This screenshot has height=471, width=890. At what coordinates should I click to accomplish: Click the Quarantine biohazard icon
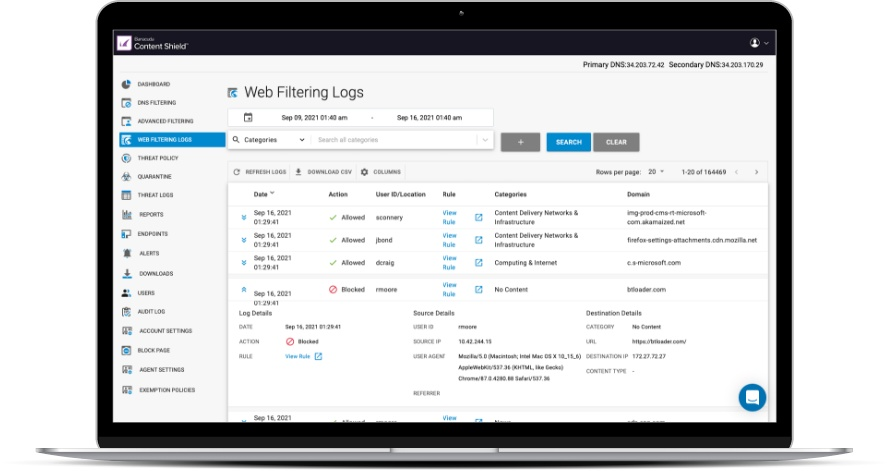126,176
